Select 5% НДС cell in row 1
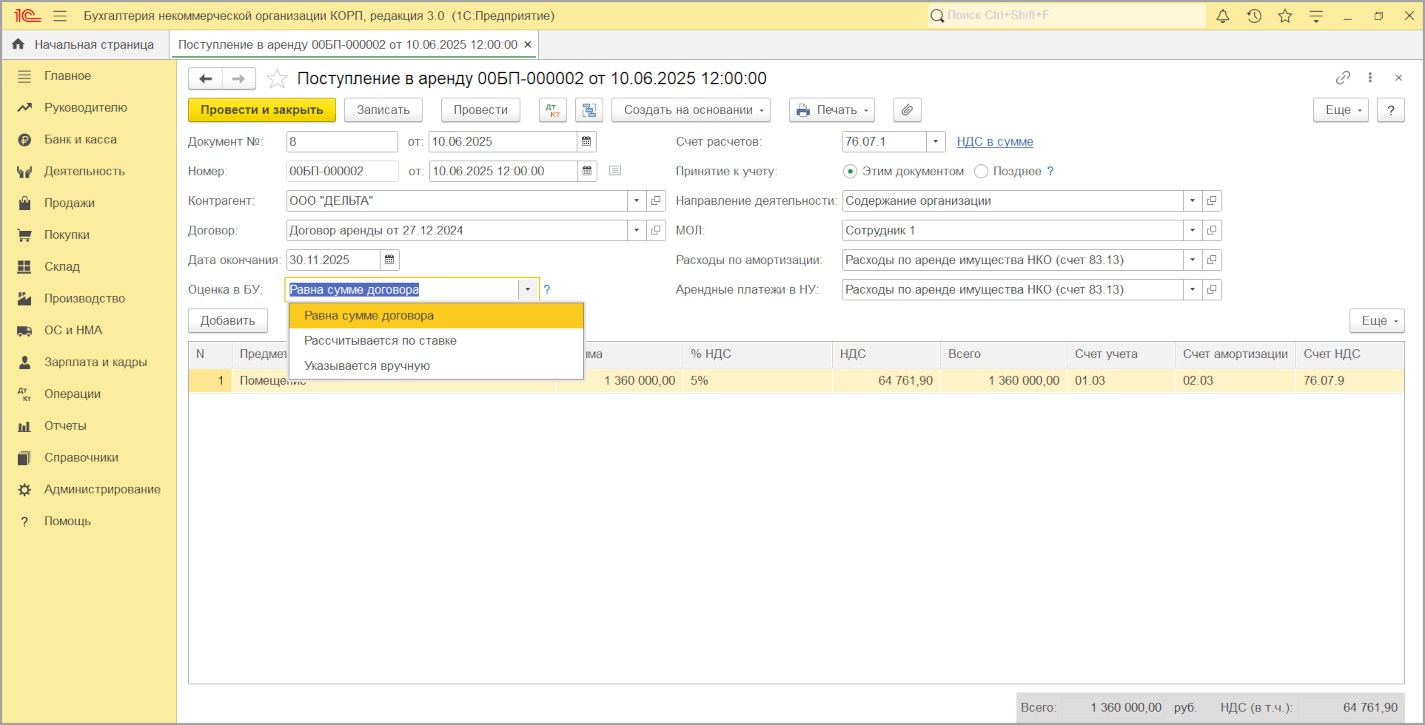Viewport: 1425px width, 725px height. pyautogui.click(x=757, y=381)
